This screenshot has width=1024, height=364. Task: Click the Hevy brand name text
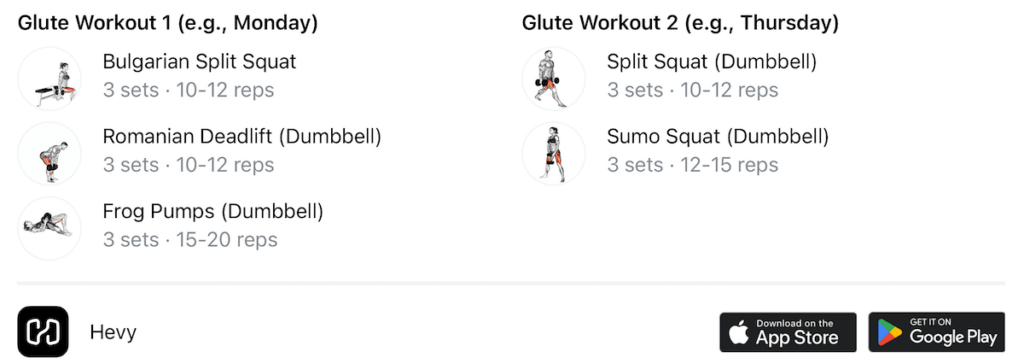113,332
